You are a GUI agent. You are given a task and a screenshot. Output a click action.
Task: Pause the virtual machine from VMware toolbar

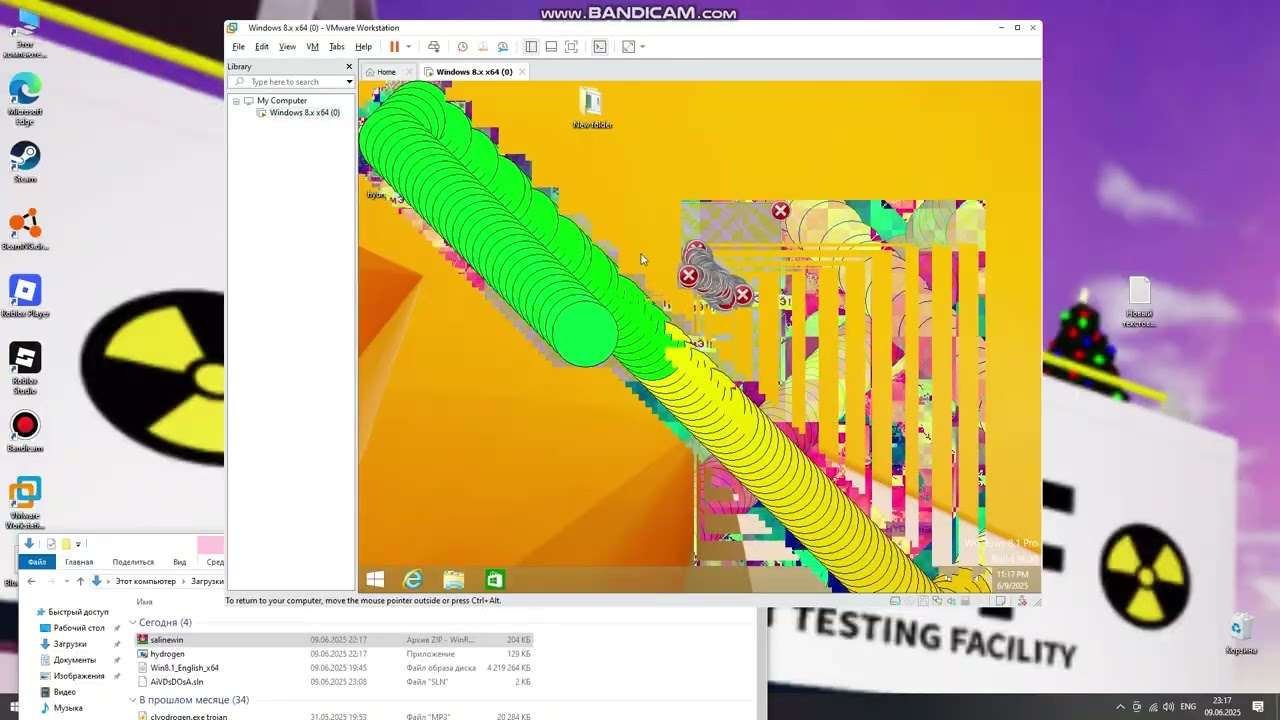(x=394, y=47)
